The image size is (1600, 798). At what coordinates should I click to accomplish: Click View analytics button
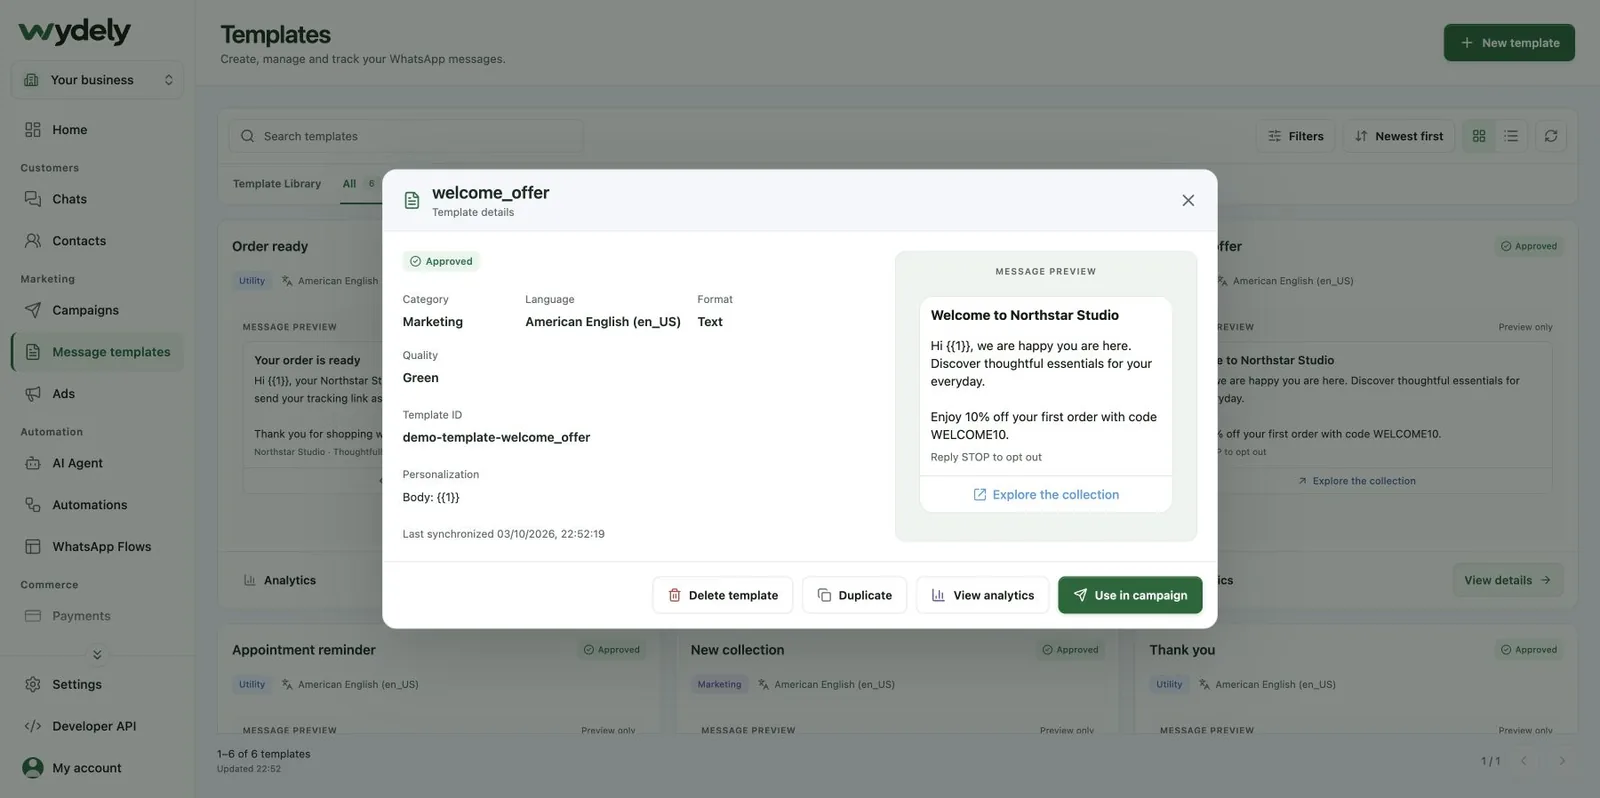pyautogui.click(x=983, y=595)
